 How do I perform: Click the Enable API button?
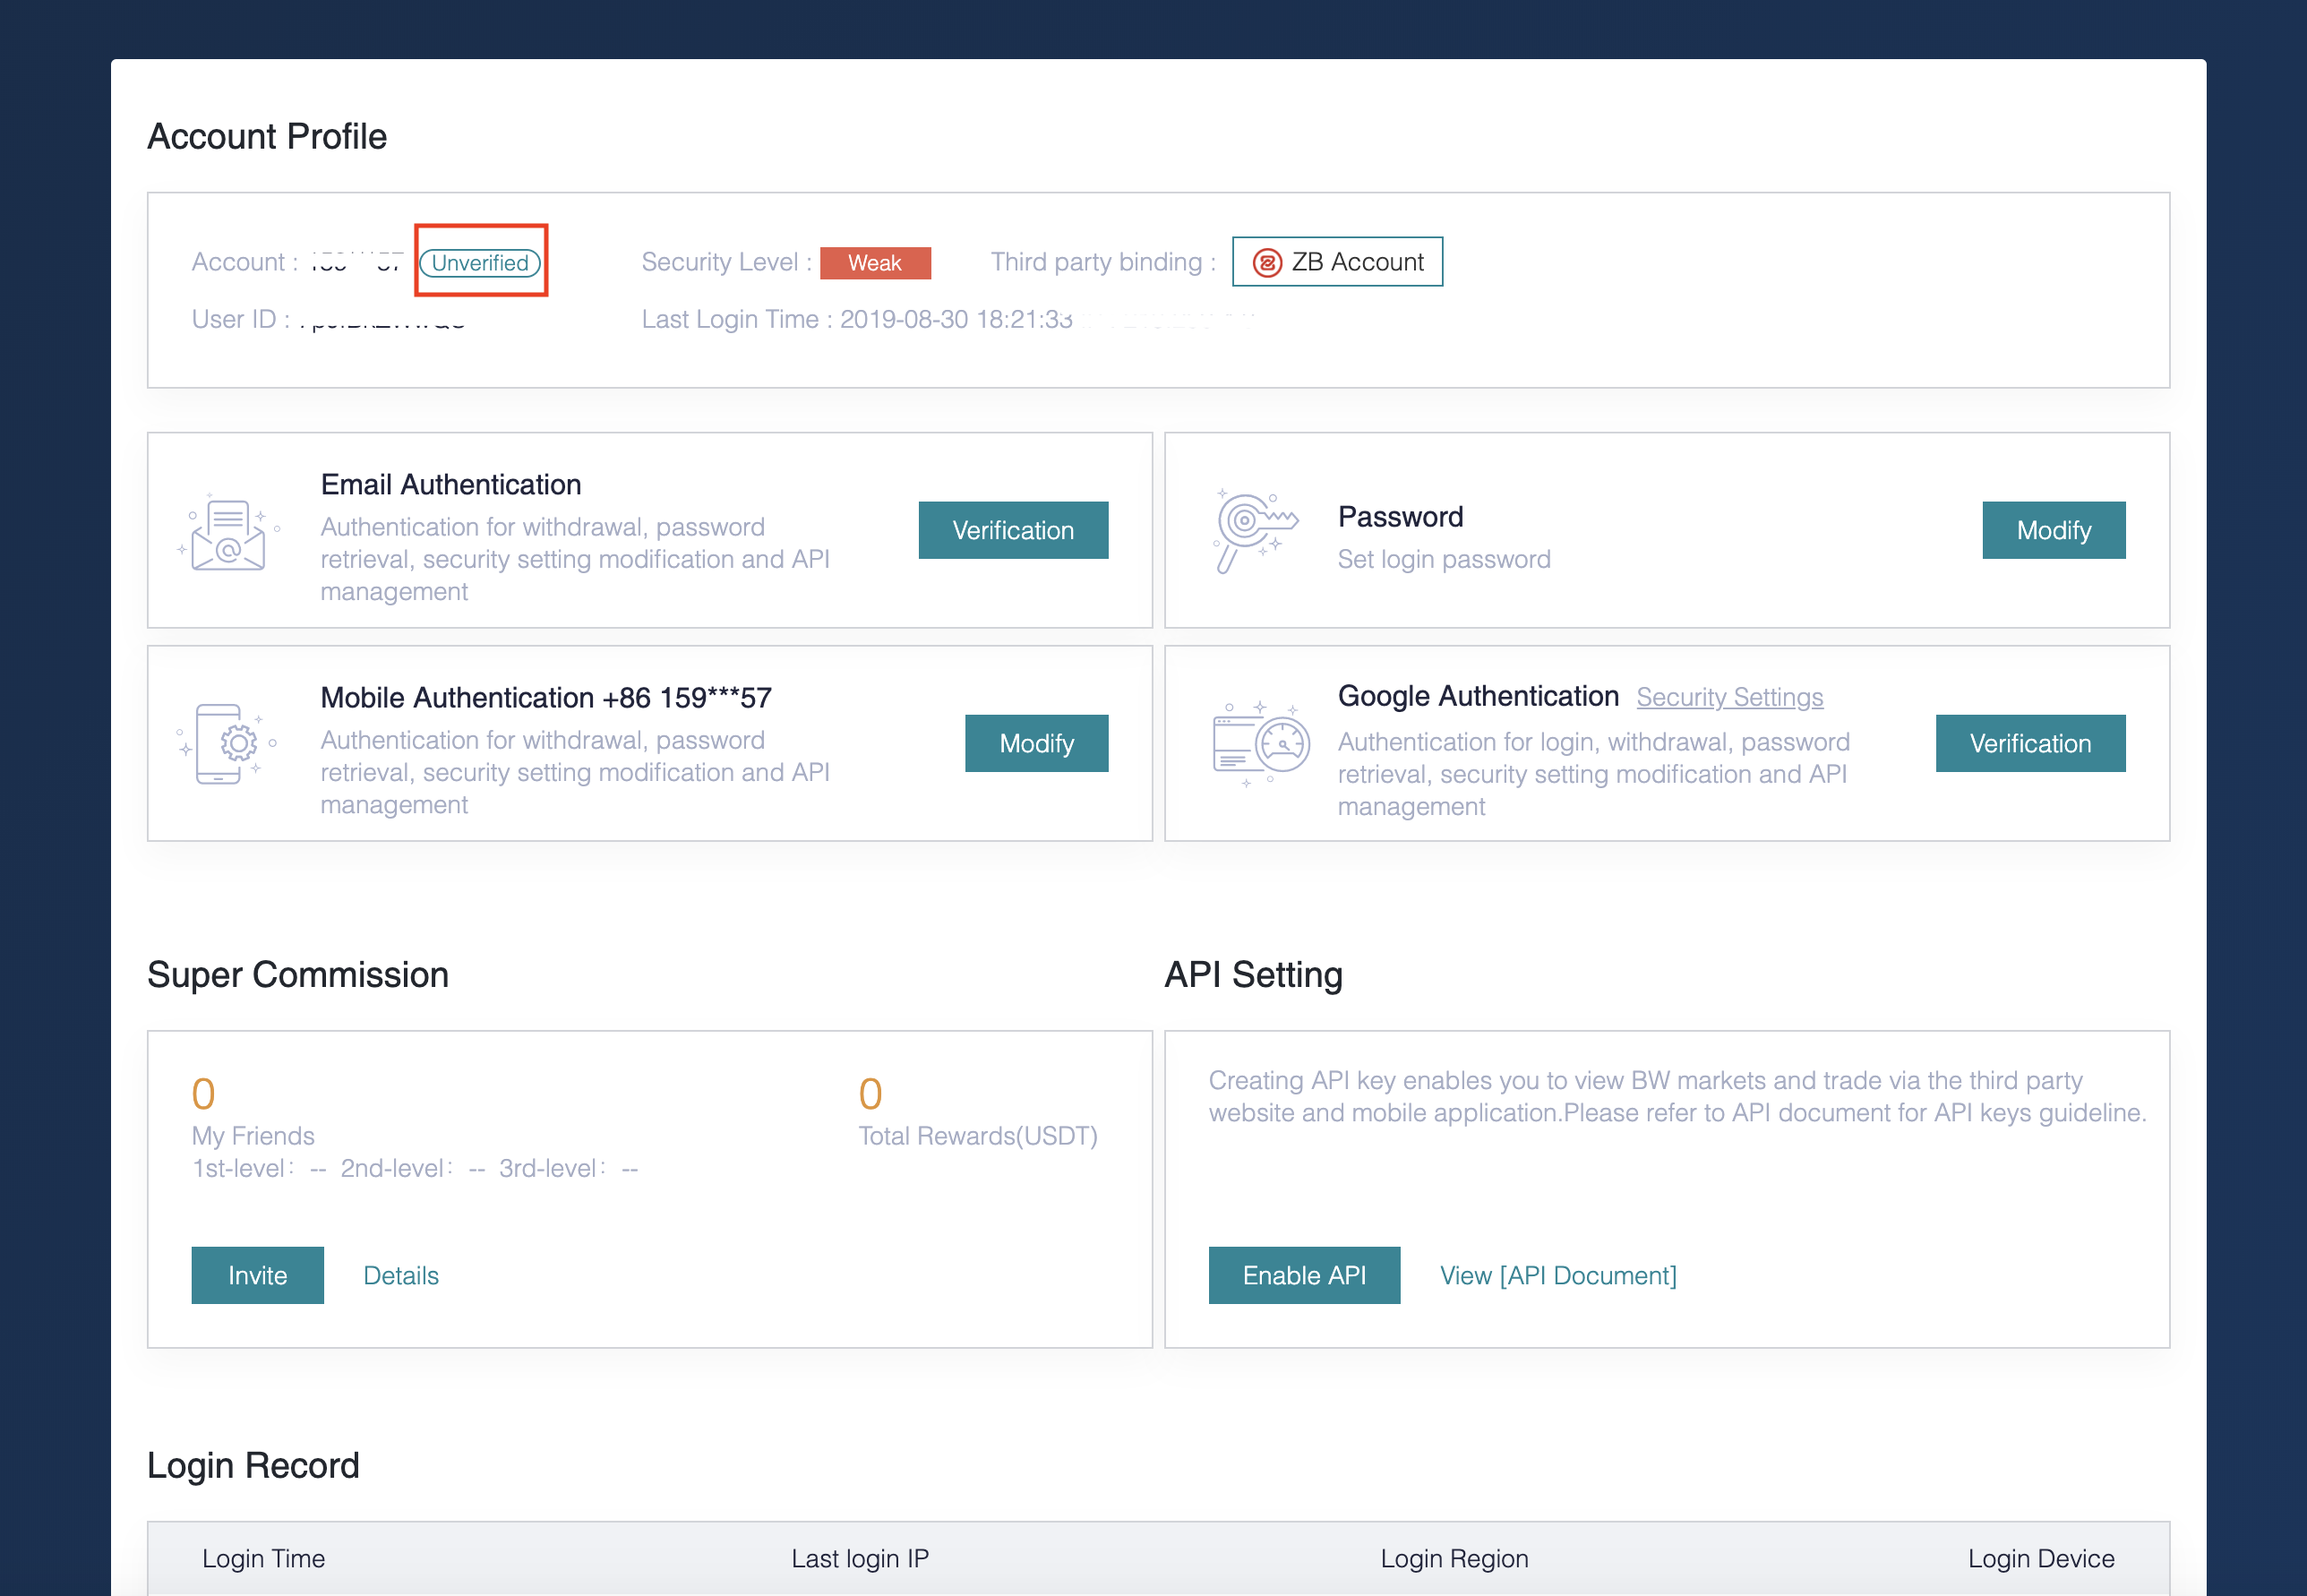click(x=1303, y=1275)
